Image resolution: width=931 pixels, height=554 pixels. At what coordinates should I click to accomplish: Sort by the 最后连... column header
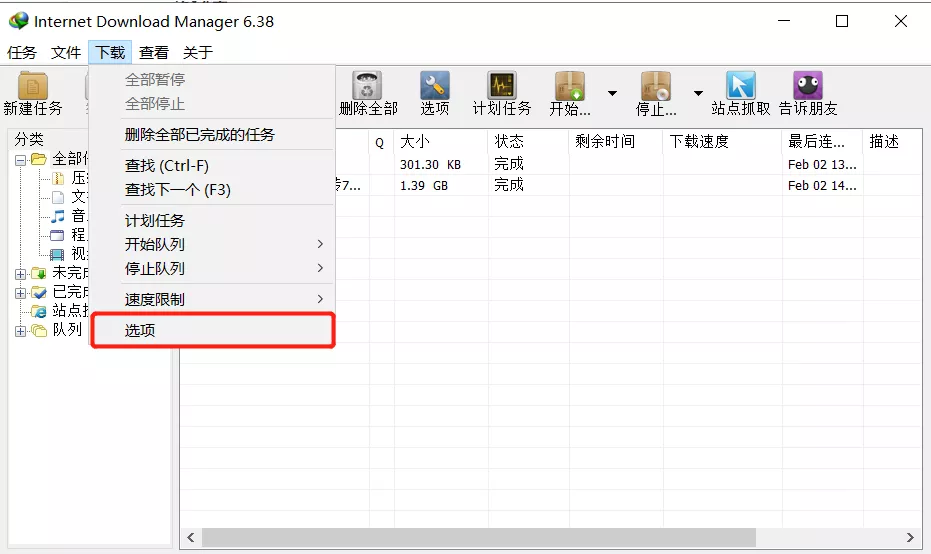tap(823, 141)
